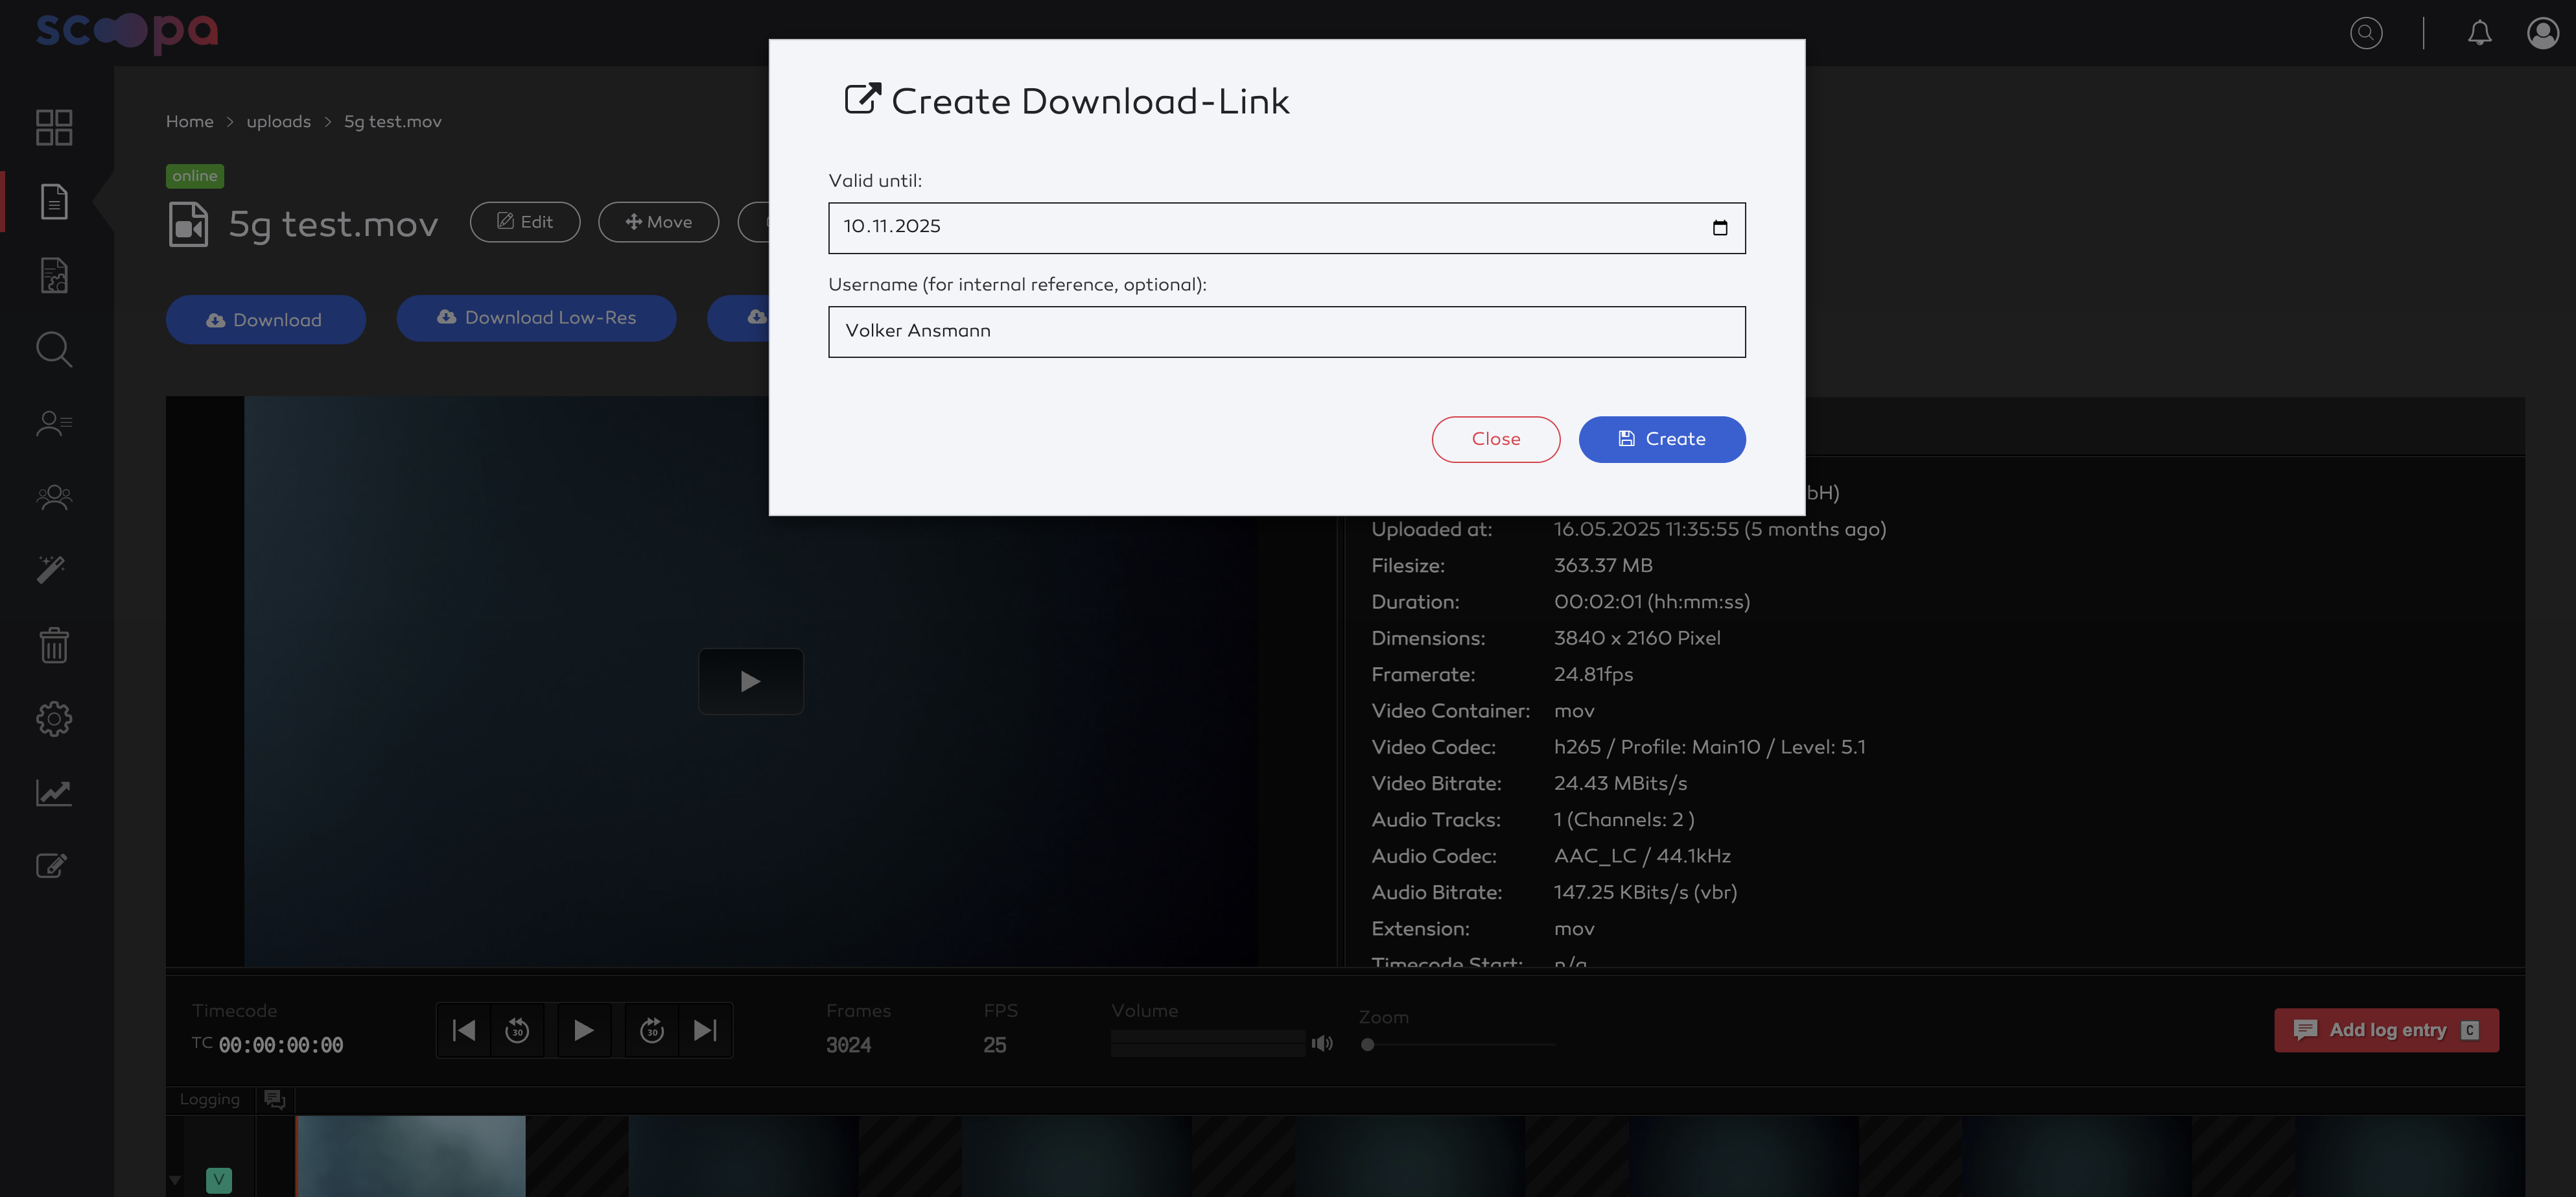Open the files document icon in sidebar
This screenshot has height=1197, width=2576.
coord(54,201)
